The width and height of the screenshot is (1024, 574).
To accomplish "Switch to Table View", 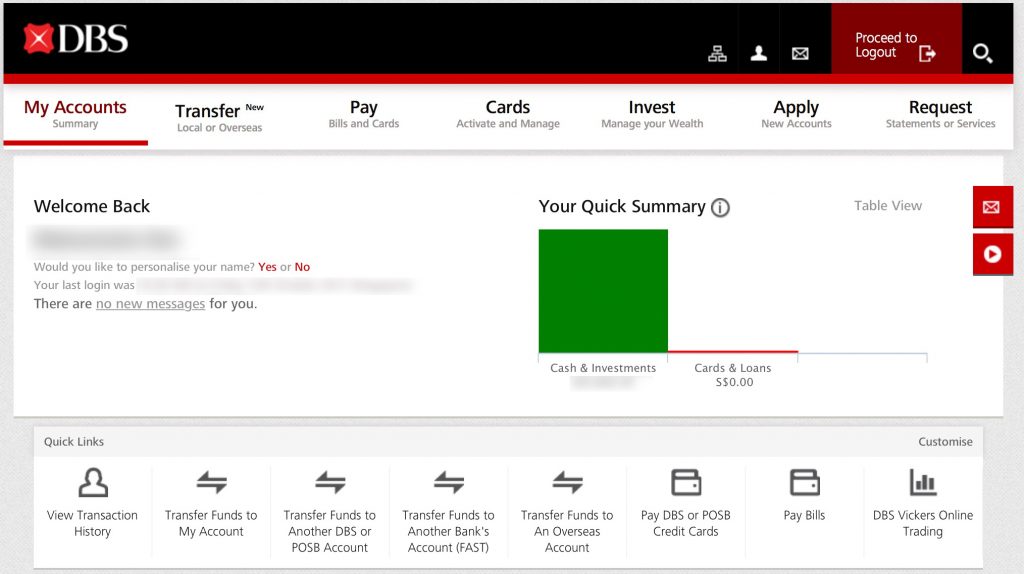I will pyautogui.click(x=888, y=206).
